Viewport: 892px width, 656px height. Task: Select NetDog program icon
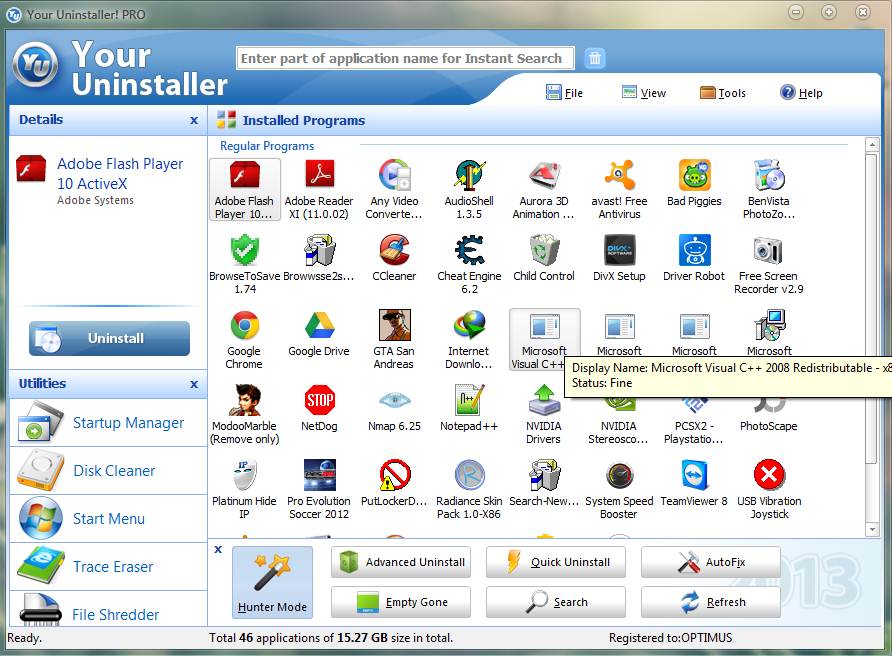(x=320, y=400)
